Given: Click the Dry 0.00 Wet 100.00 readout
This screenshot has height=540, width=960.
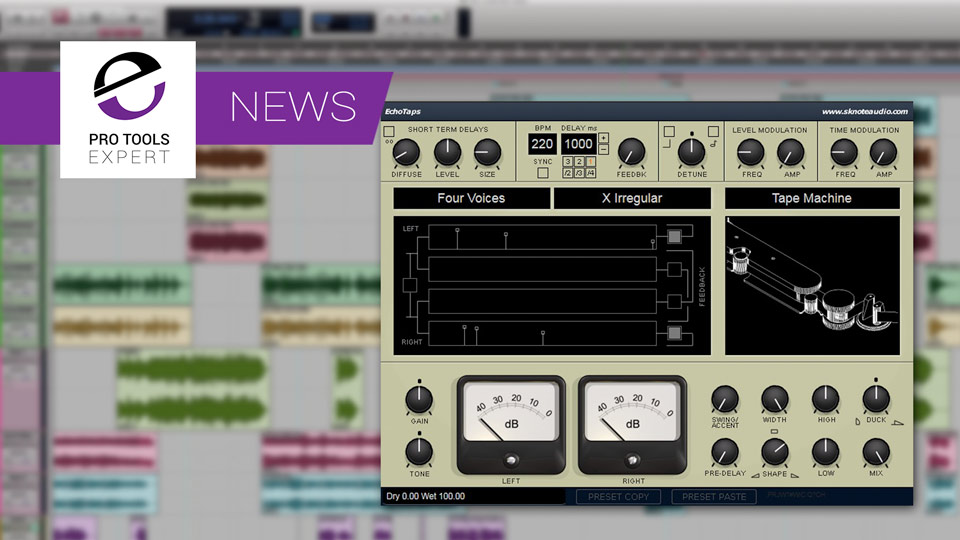Looking at the screenshot, I should (x=426, y=496).
